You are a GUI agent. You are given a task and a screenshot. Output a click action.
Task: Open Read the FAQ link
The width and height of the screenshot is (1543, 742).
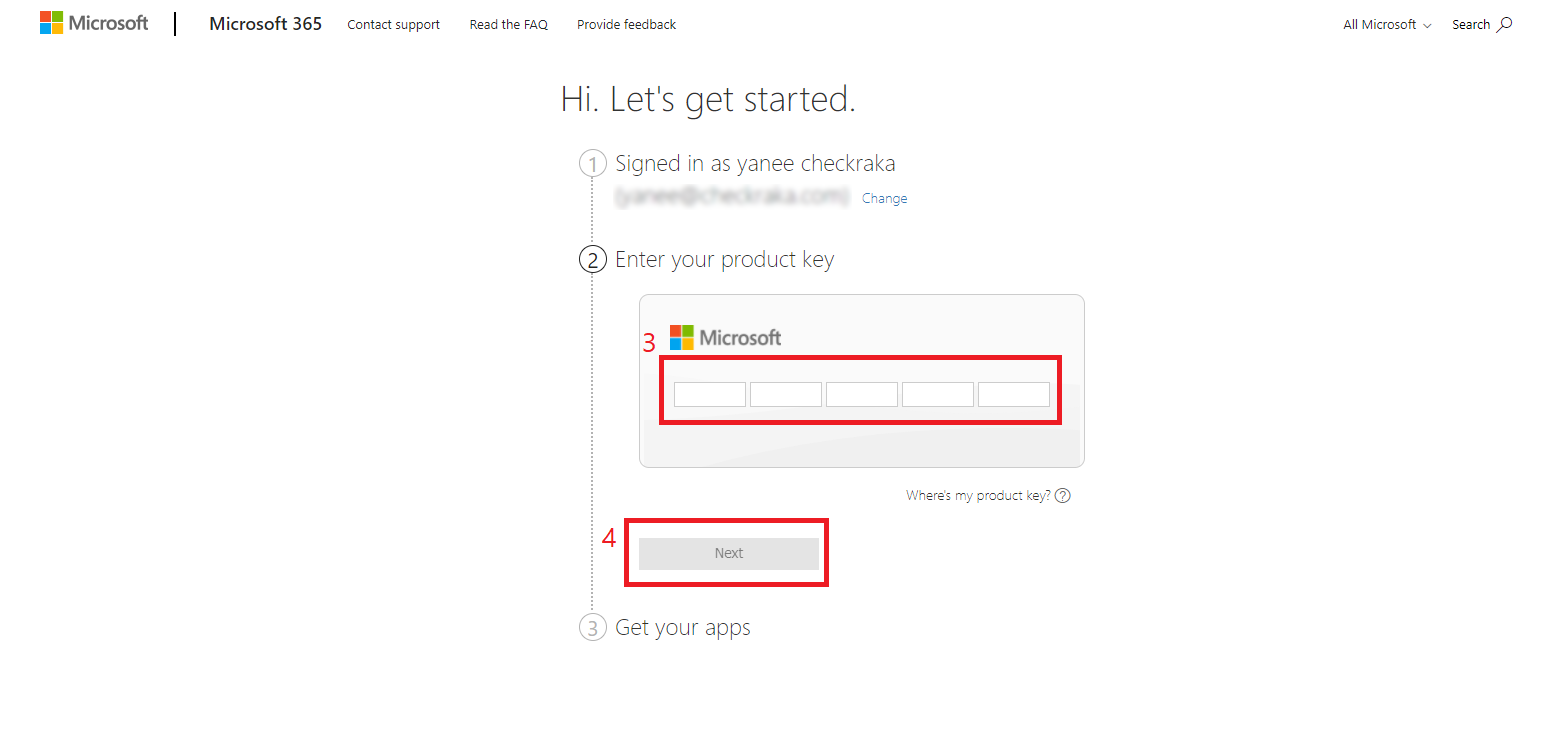point(508,25)
